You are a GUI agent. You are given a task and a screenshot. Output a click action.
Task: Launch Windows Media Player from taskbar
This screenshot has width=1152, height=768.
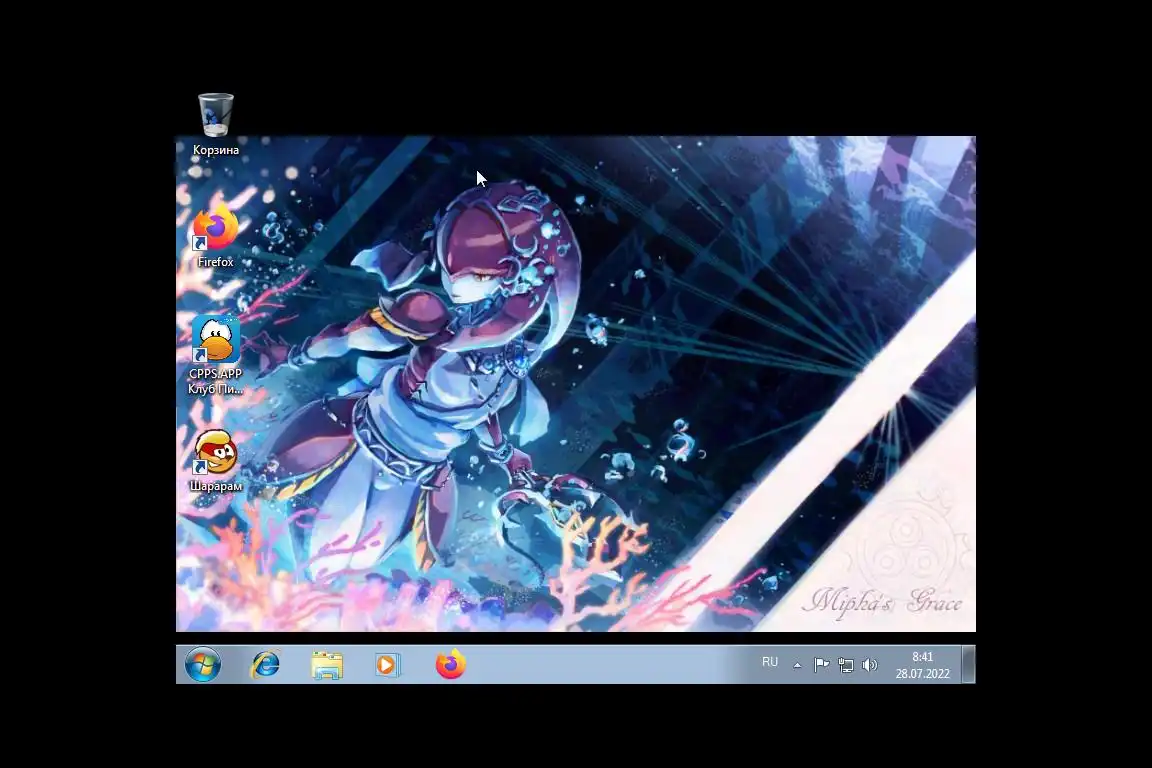pyautogui.click(x=387, y=665)
